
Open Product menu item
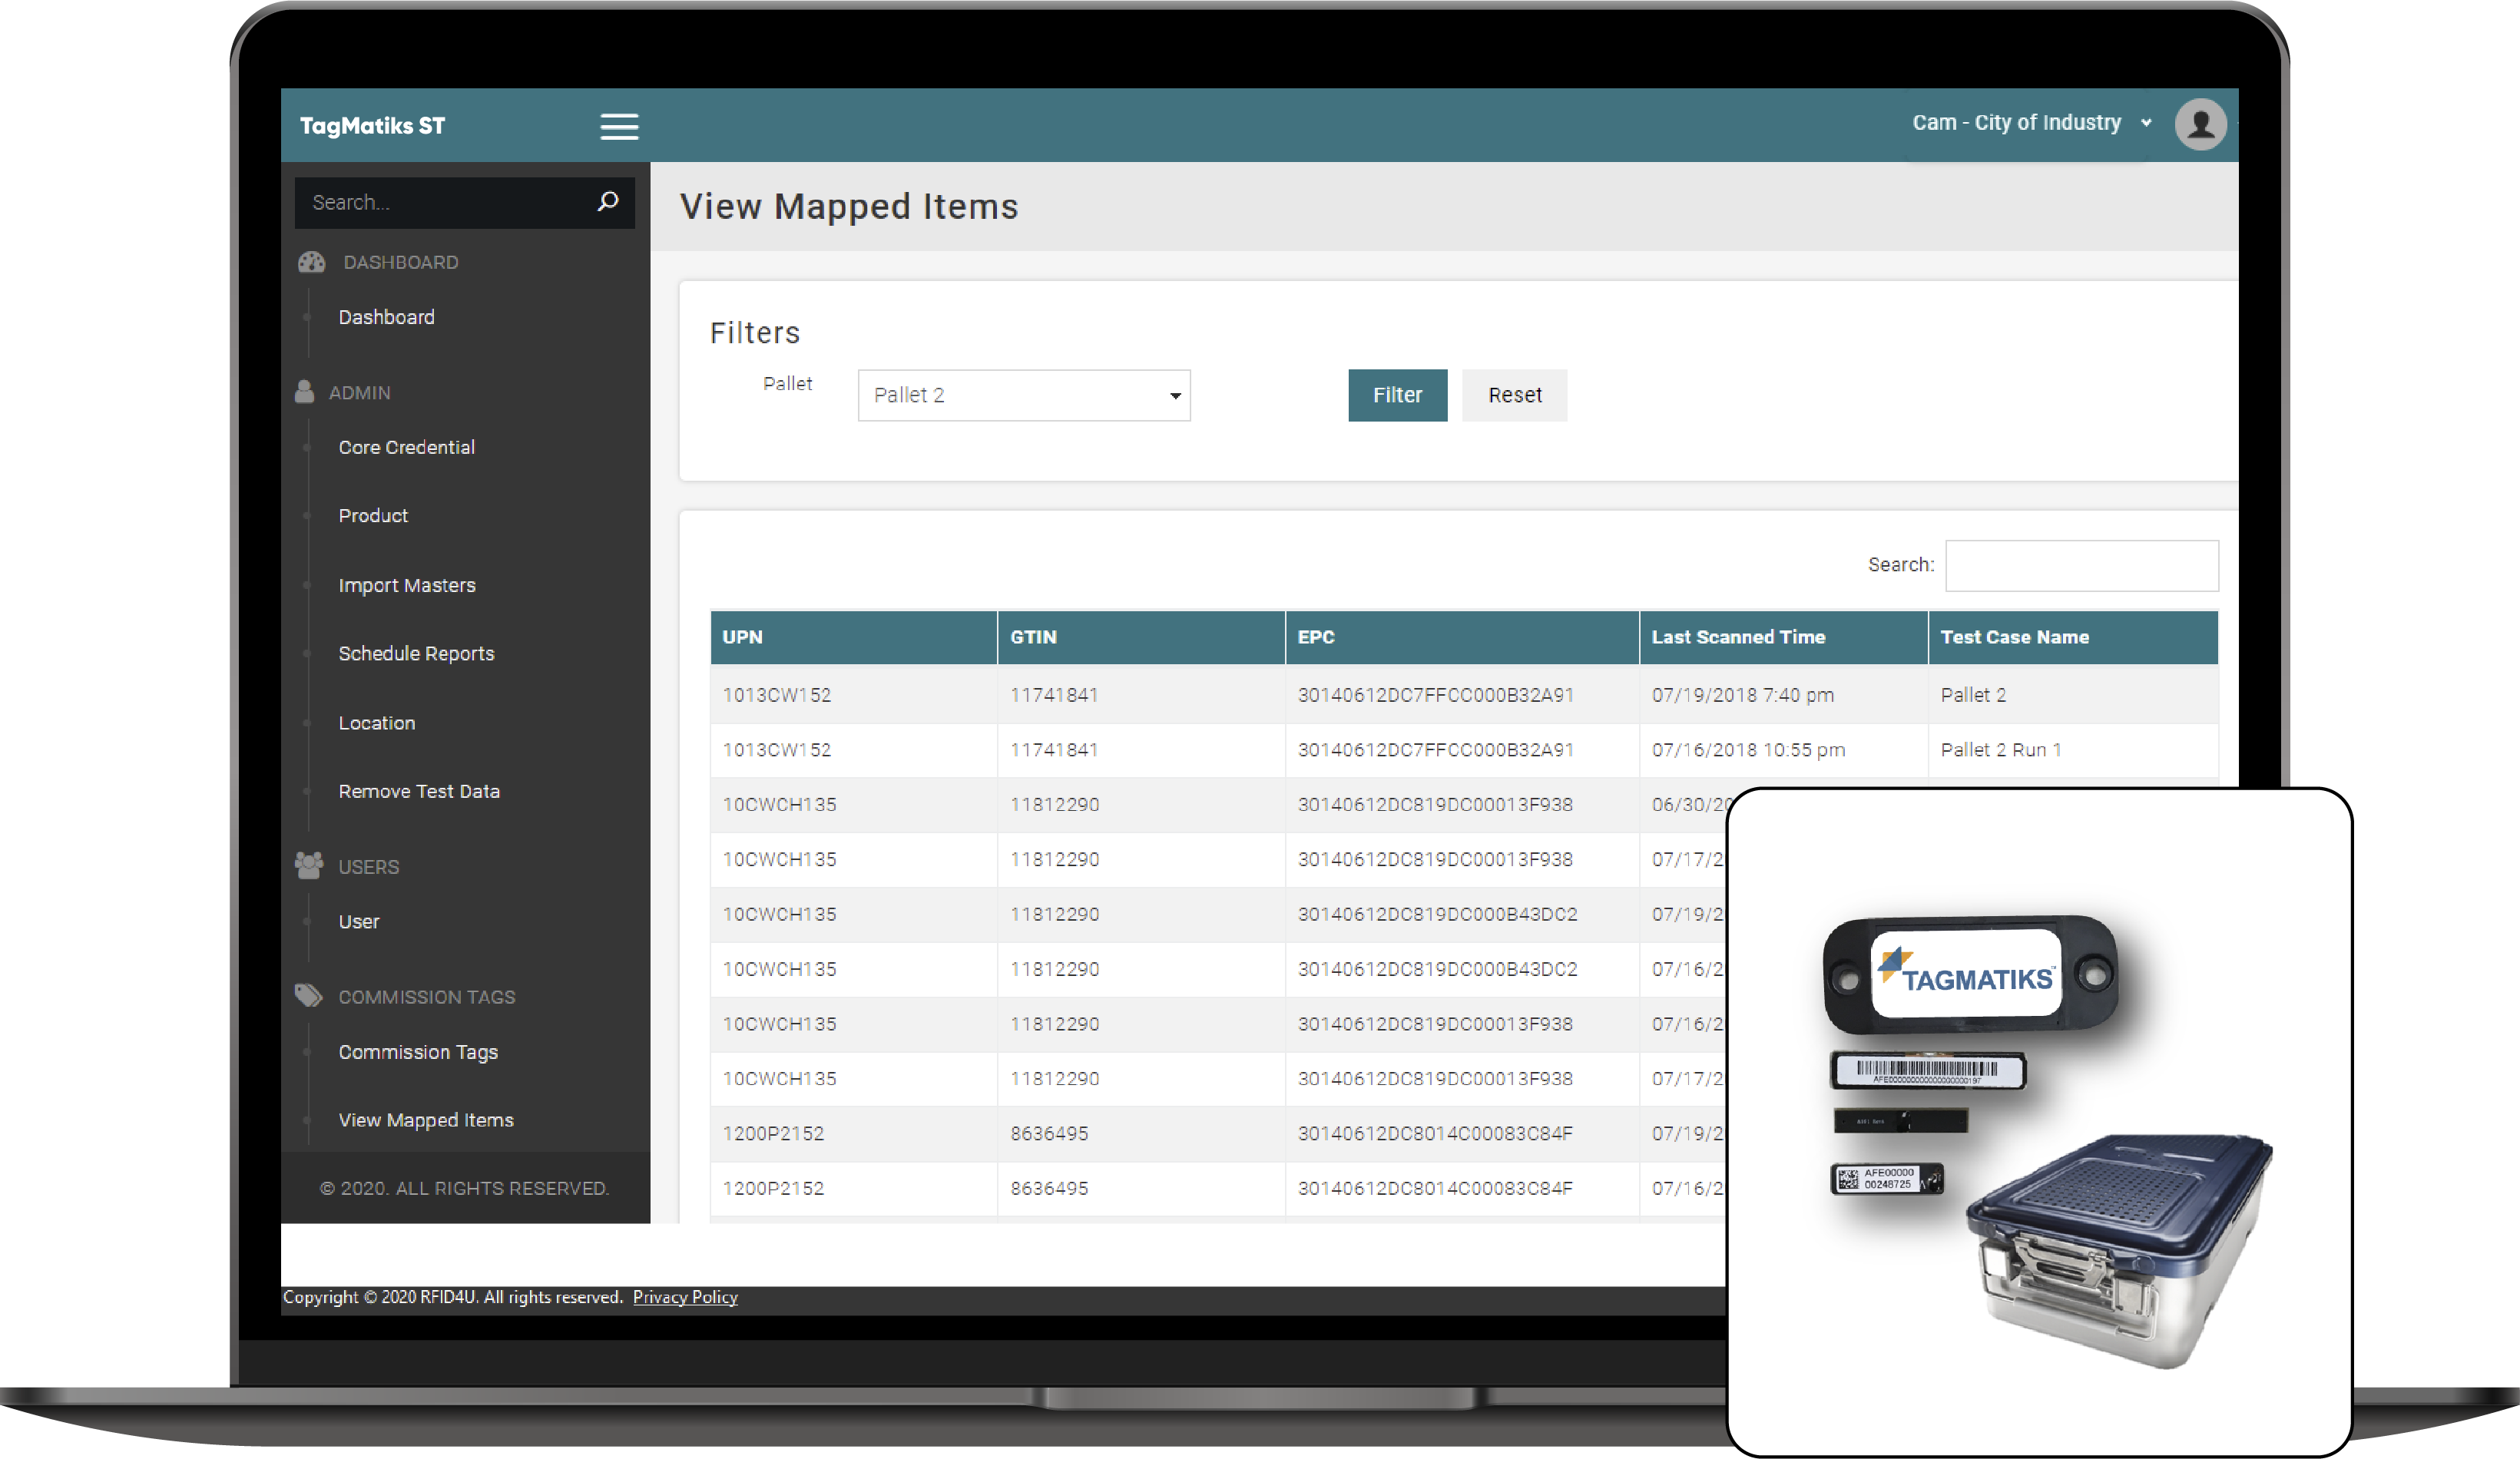[372, 516]
